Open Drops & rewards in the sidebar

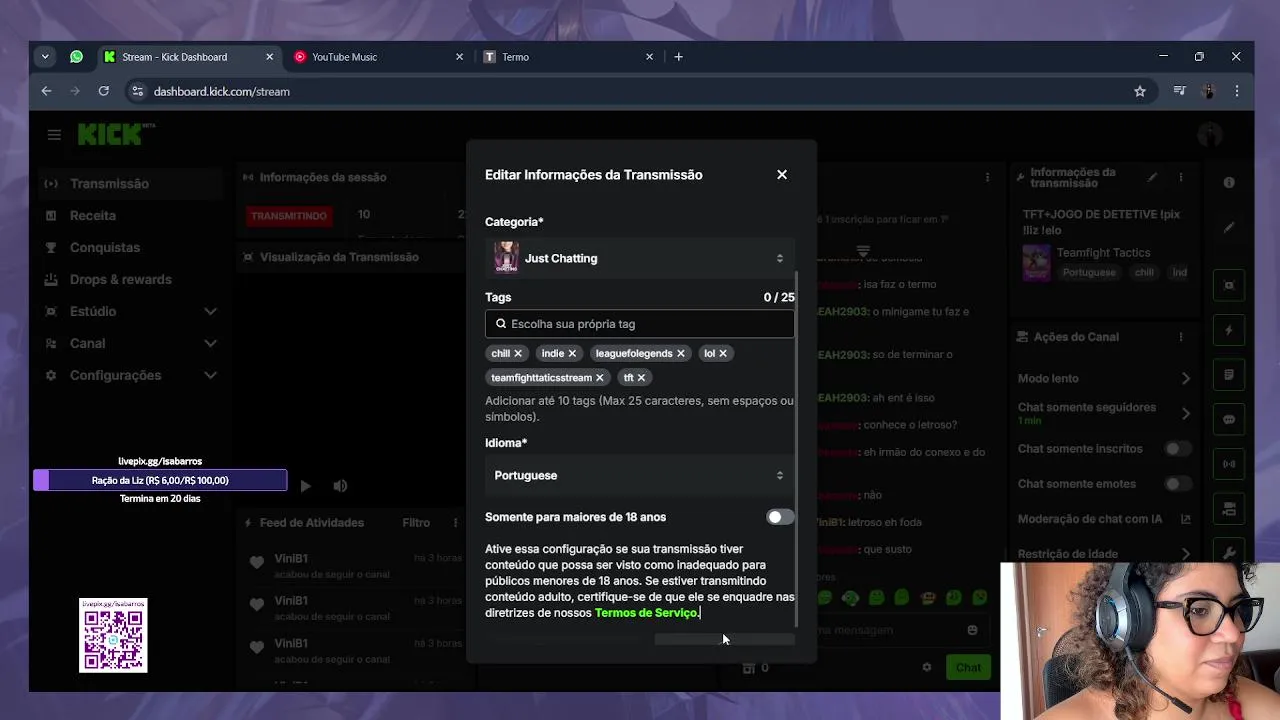pos(121,279)
